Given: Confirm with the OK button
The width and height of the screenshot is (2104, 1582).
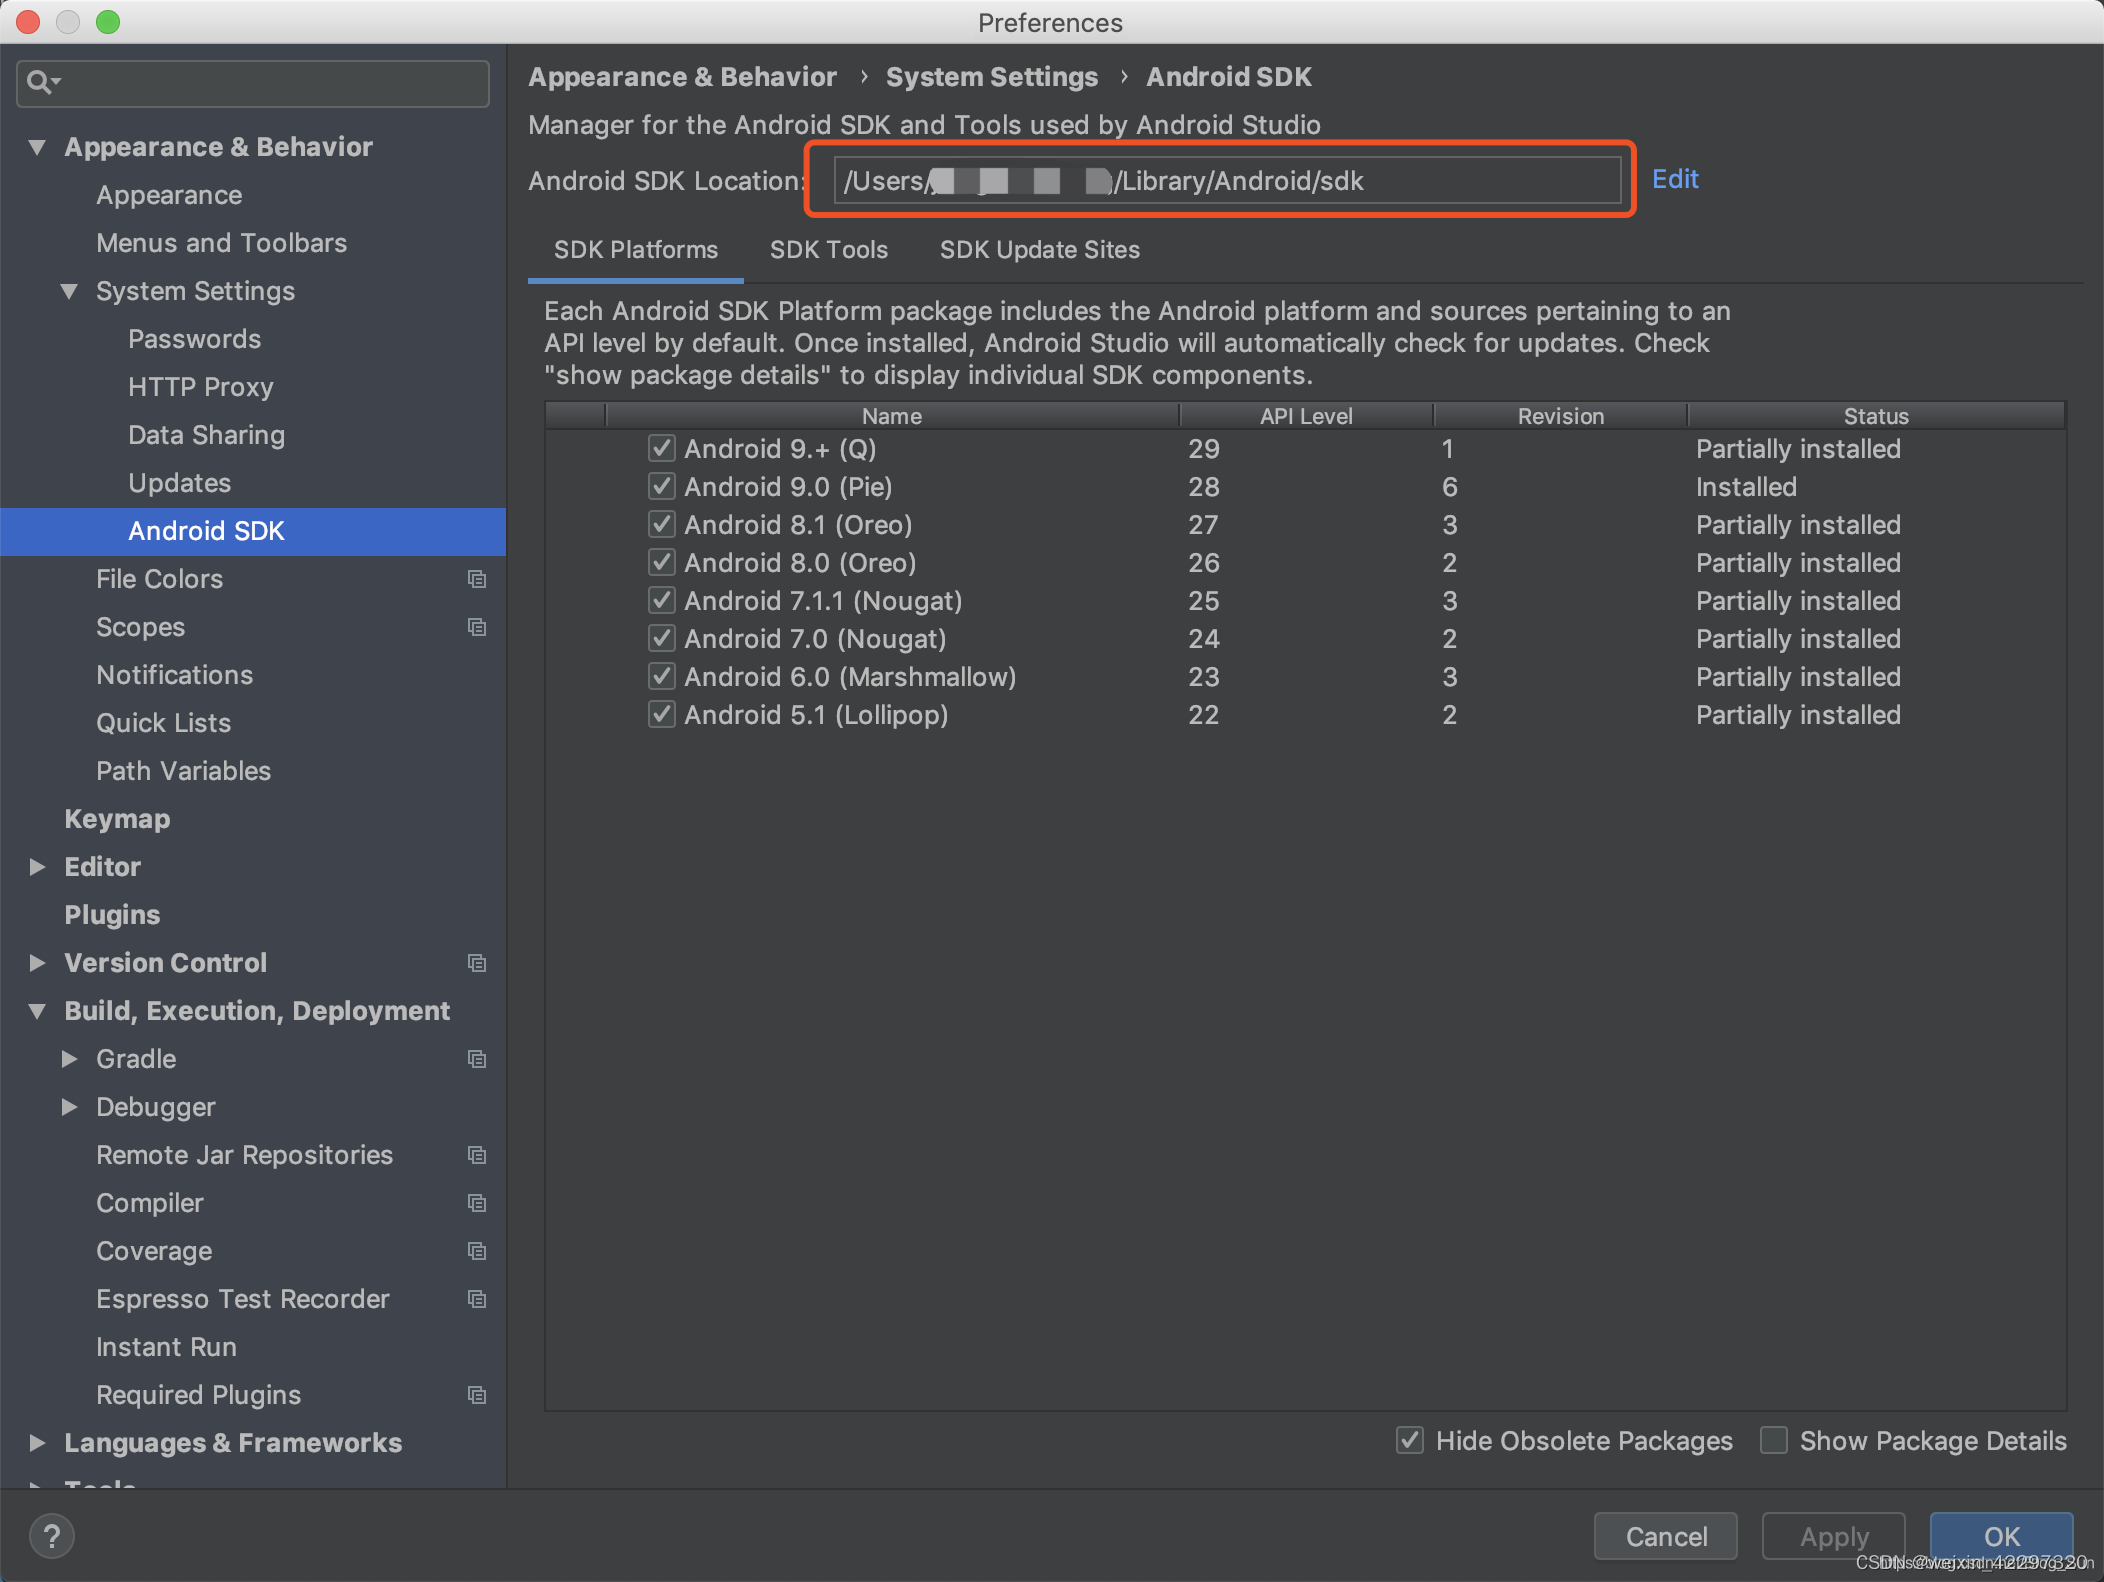Looking at the screenshot, I should (x=2002, y=1536).
